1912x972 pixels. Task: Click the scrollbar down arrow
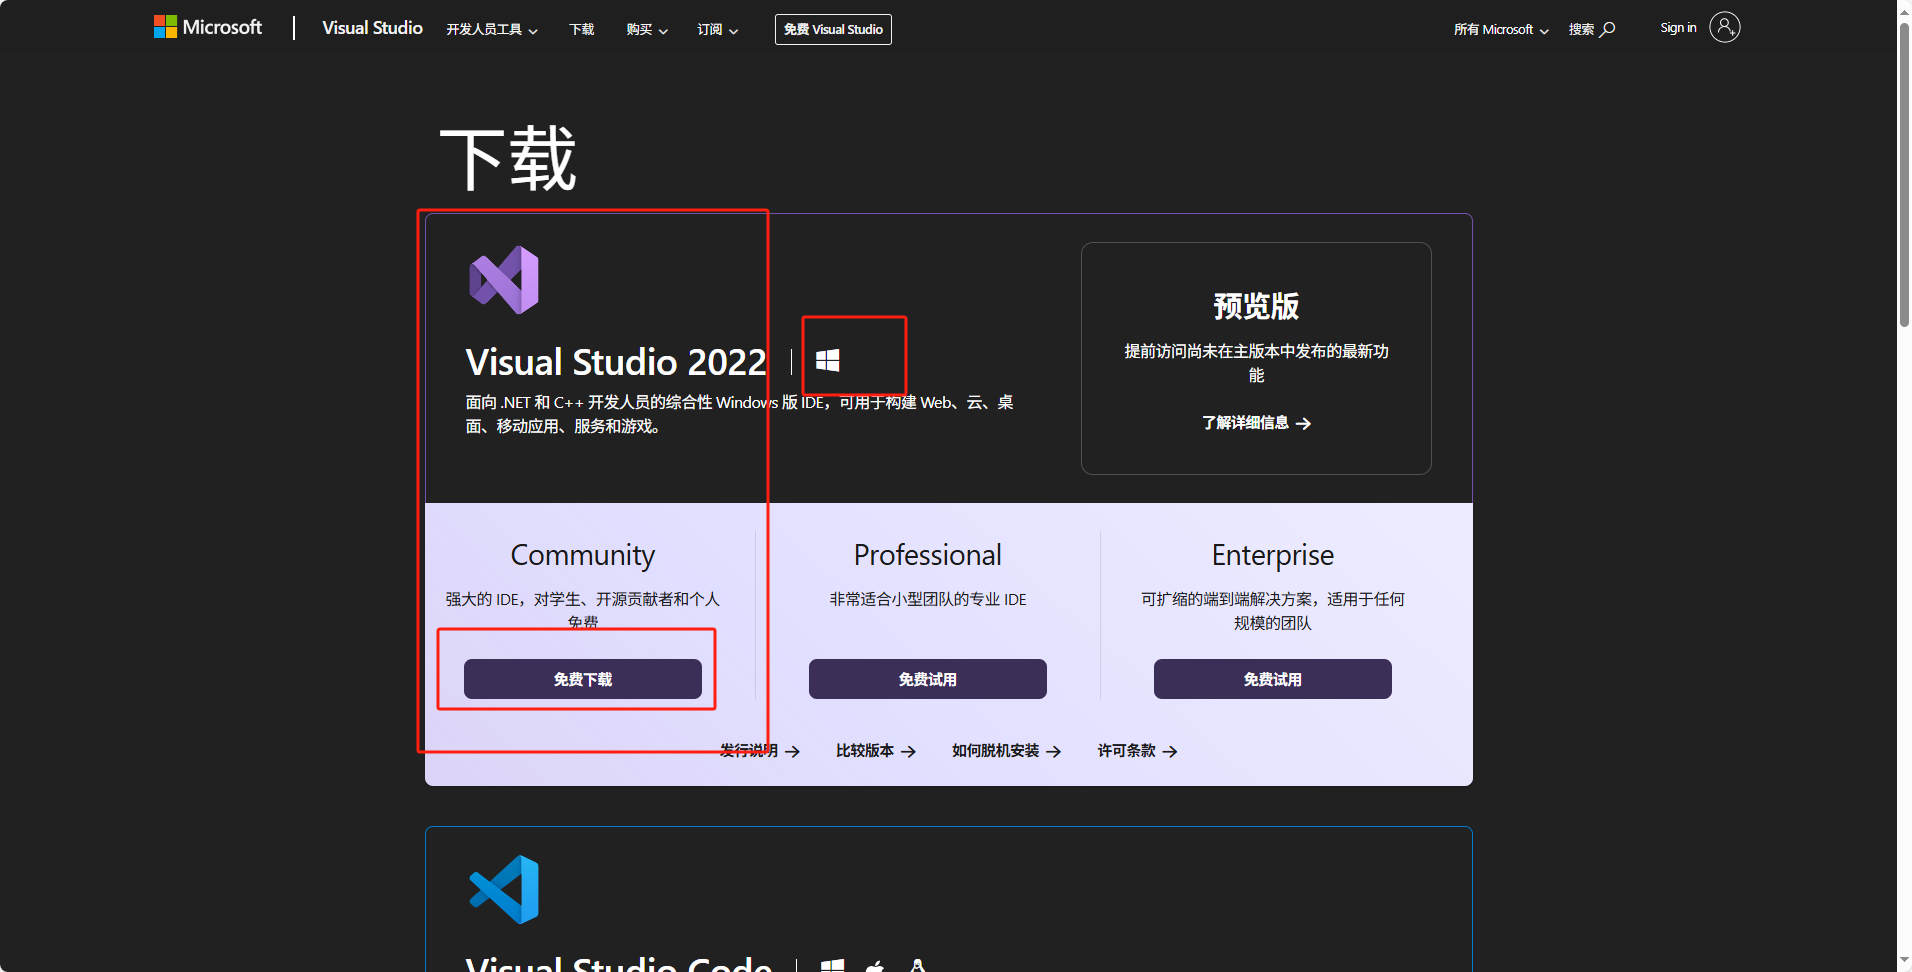[x=1904, y=961]
